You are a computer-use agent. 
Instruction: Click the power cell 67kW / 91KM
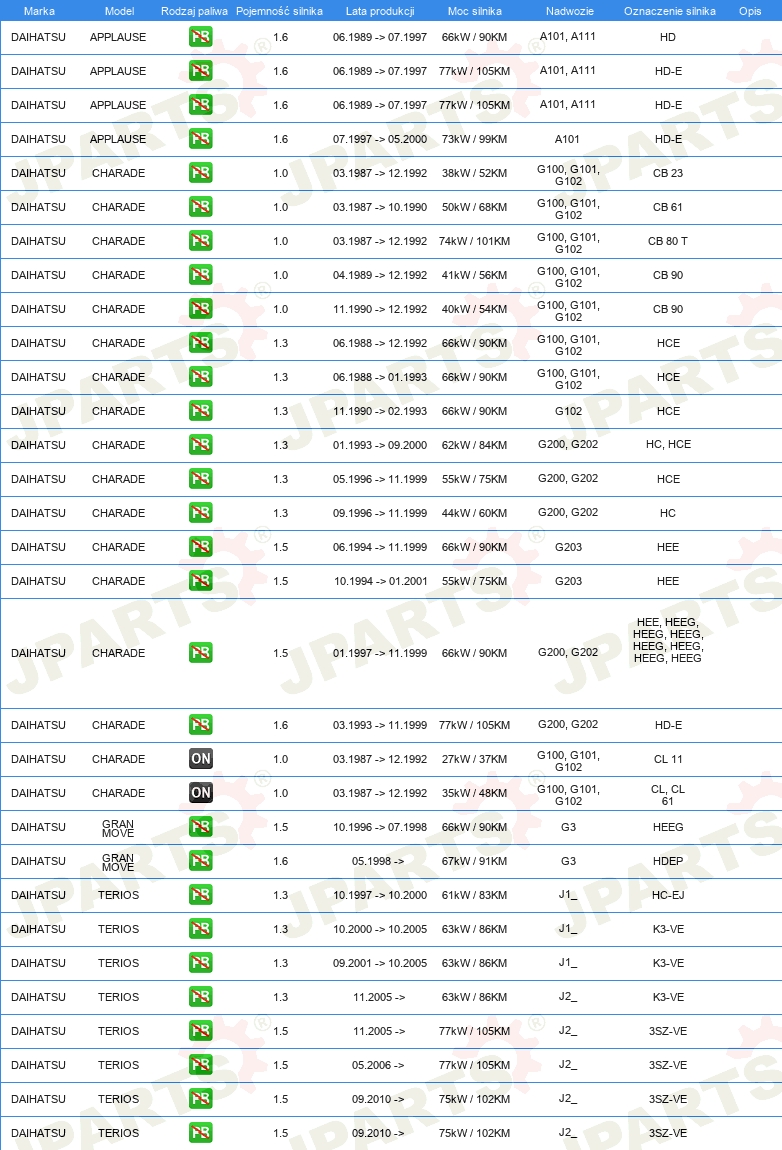[475, 861]
